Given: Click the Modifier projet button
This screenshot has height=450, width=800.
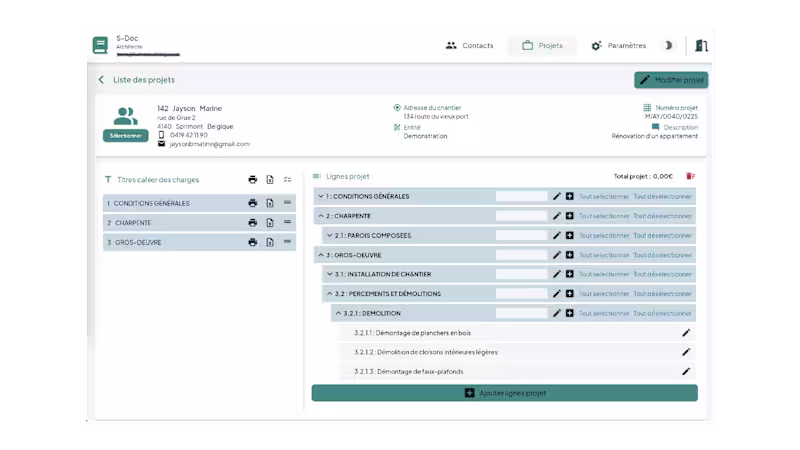Looking at the screenshot, I should click(671, 80).
